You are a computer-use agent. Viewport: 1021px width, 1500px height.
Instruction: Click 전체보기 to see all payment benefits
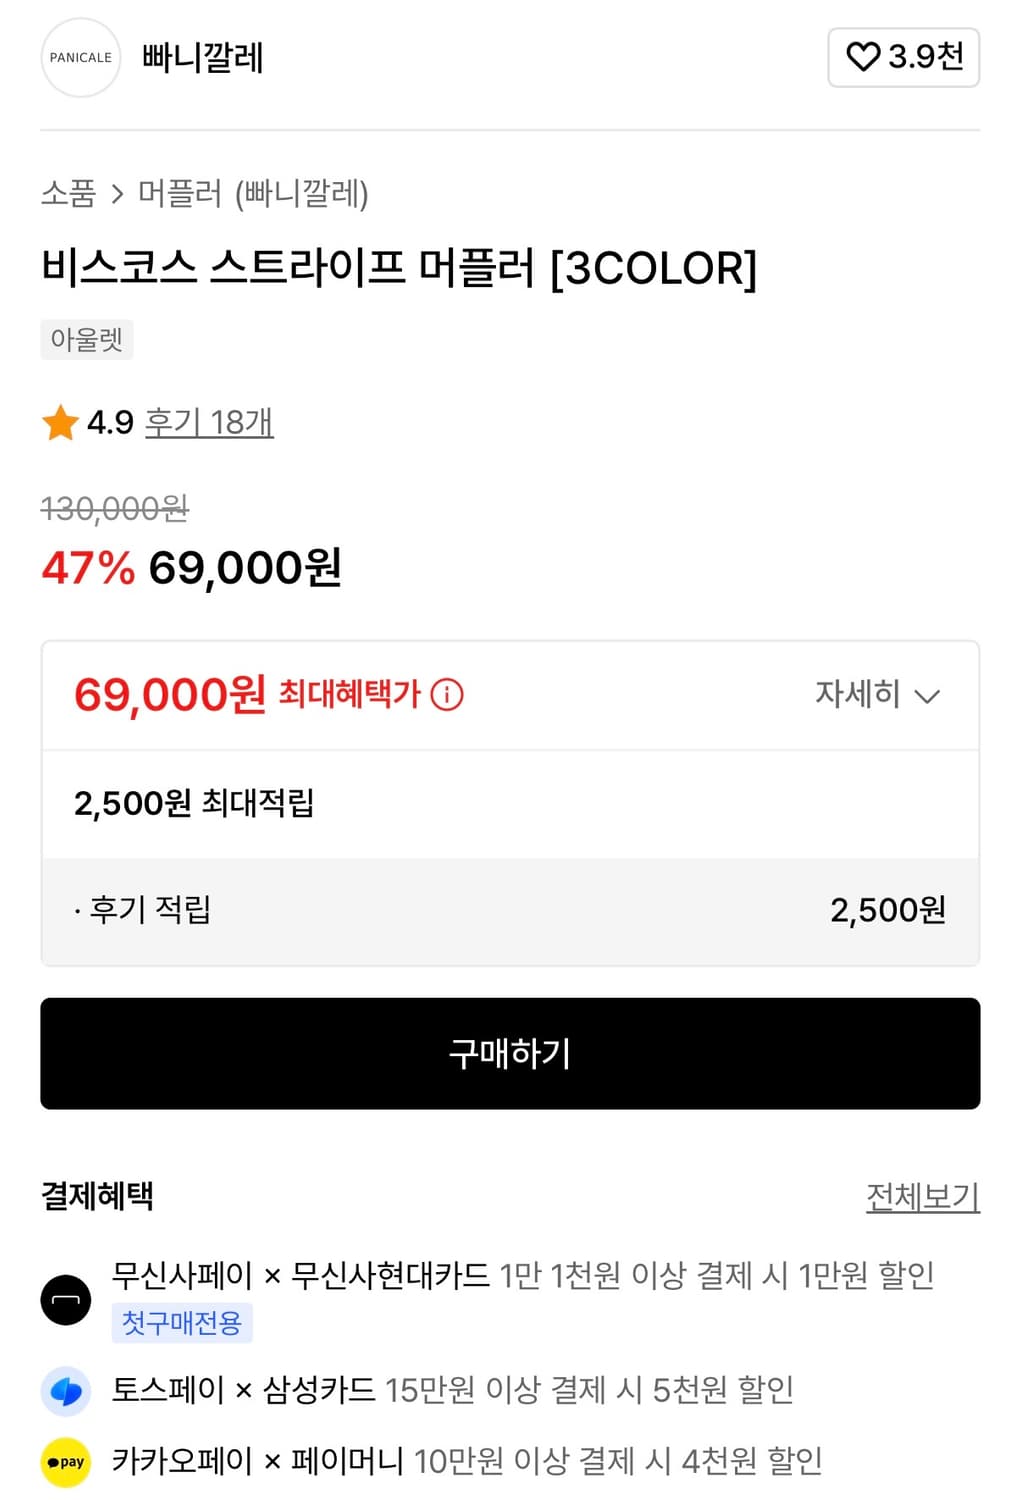click(x=920, y=1196)
